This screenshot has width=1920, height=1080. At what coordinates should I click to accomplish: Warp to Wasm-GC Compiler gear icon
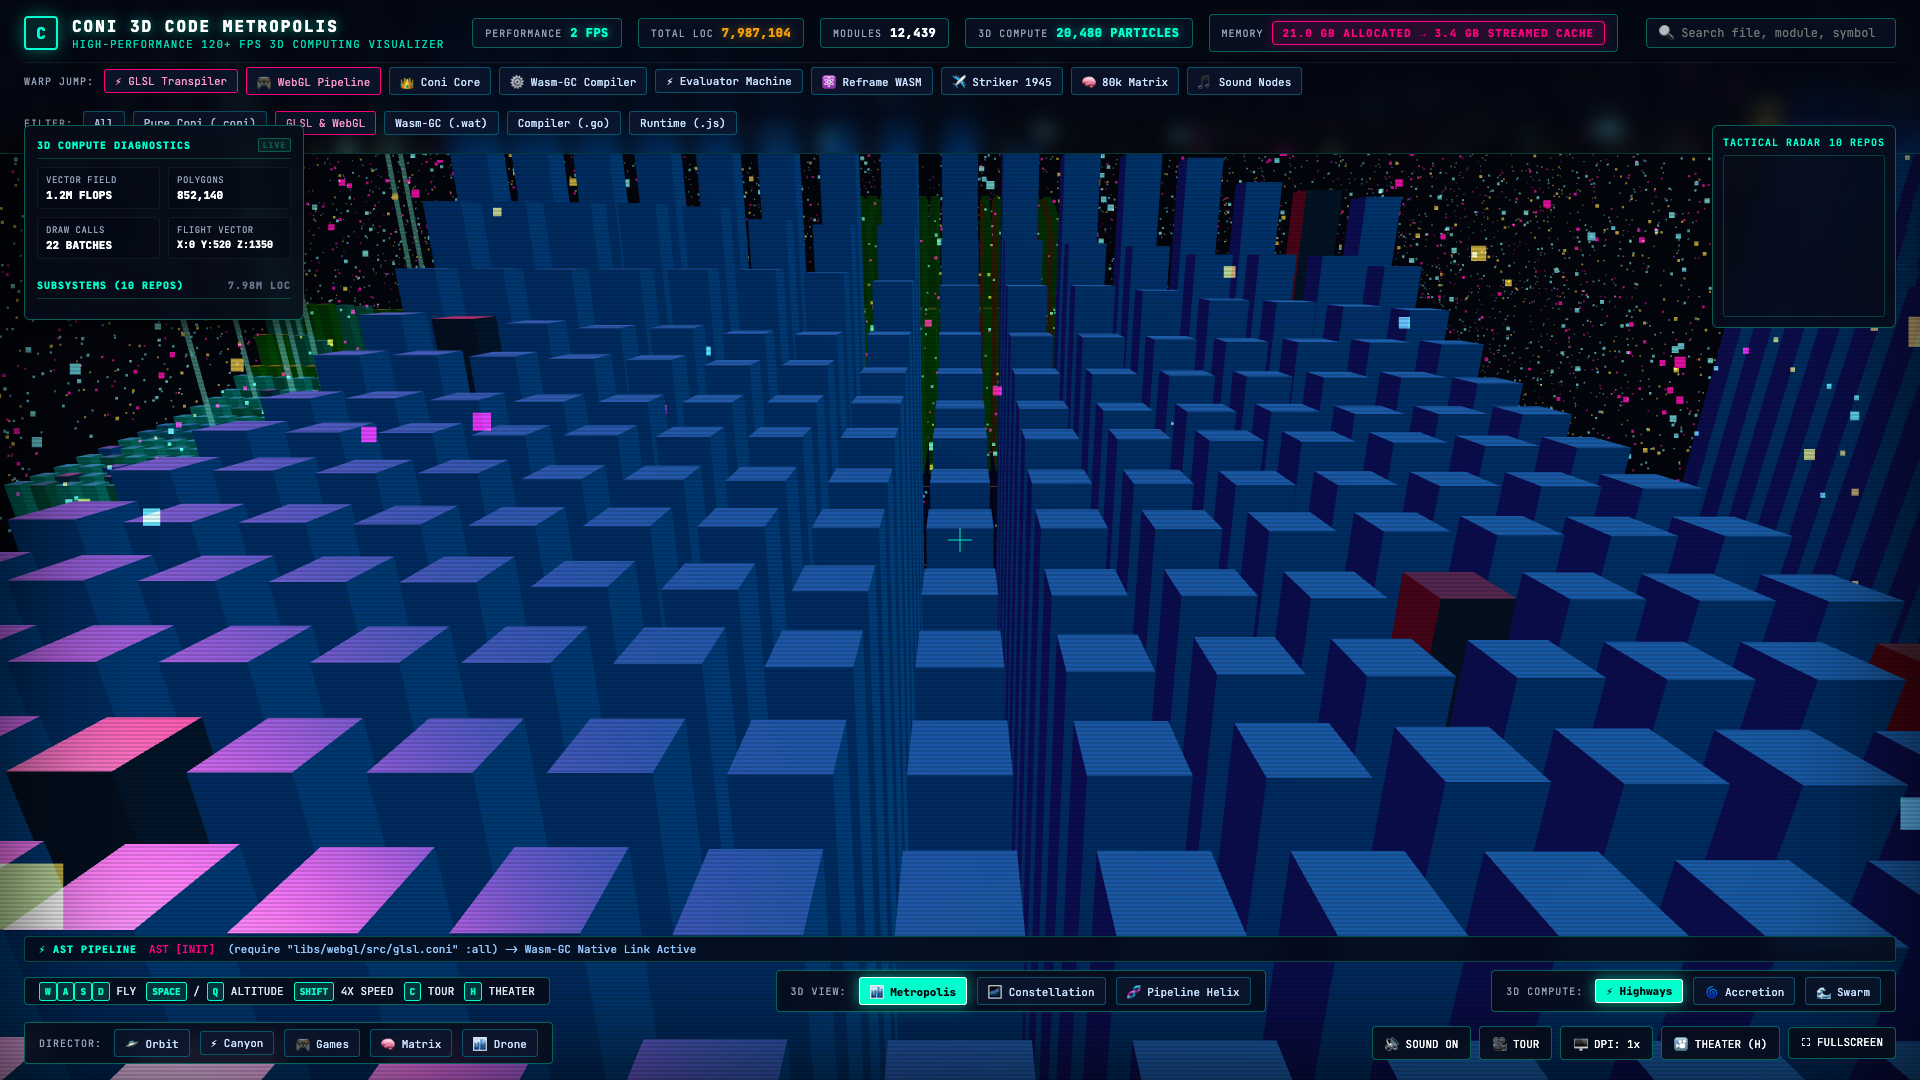tap(517, 82)
